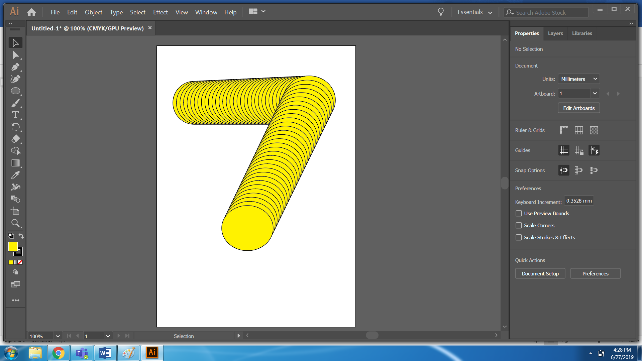Set paint to None swatch
This screenshot has height=361, width=642.
(20, 262)
